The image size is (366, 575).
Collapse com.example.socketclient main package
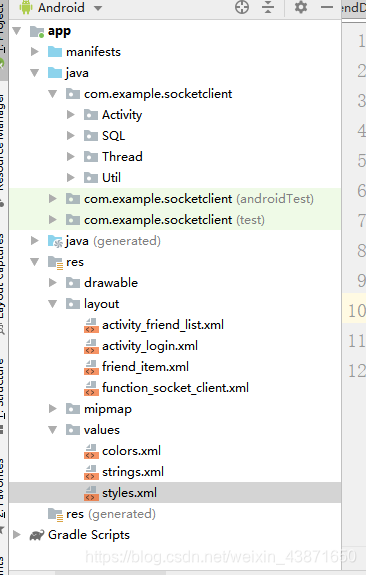pyautogui.click(x=53, y=94)
